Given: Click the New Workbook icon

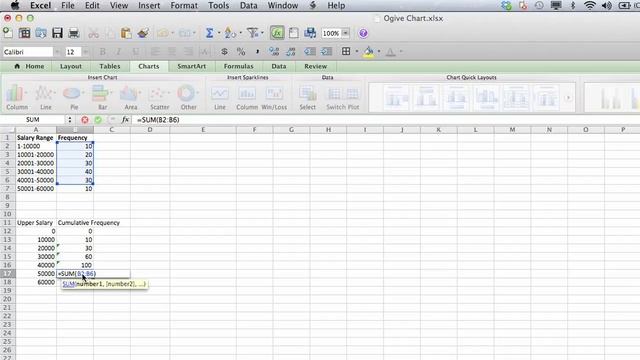Looking at the screenshot, I should [7, 33].
